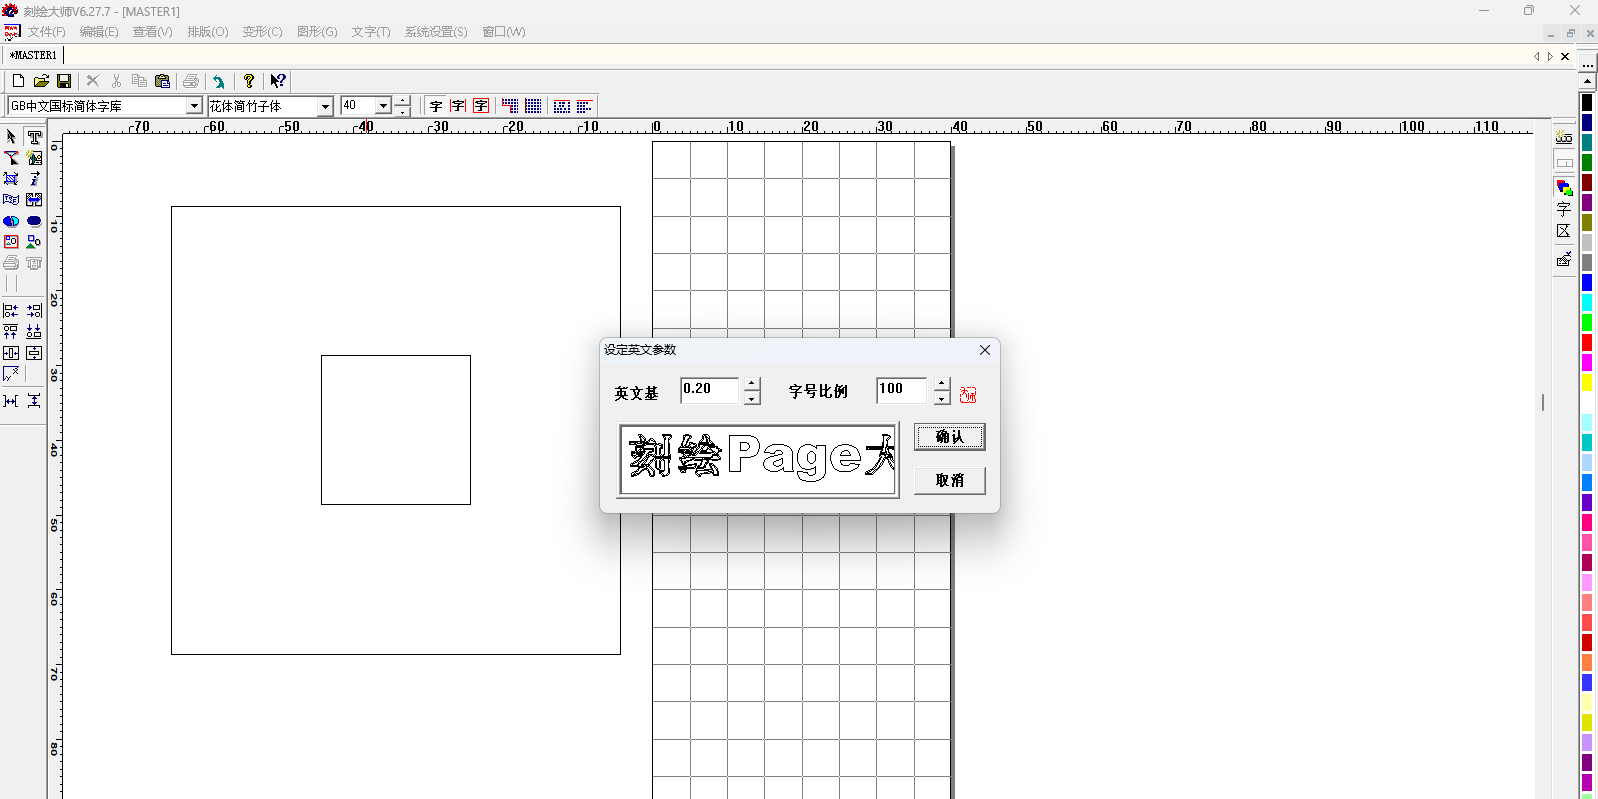Open the 系统设置(S) menu
The height and width of the screenshot is (799, 1598).
(435, 32)
